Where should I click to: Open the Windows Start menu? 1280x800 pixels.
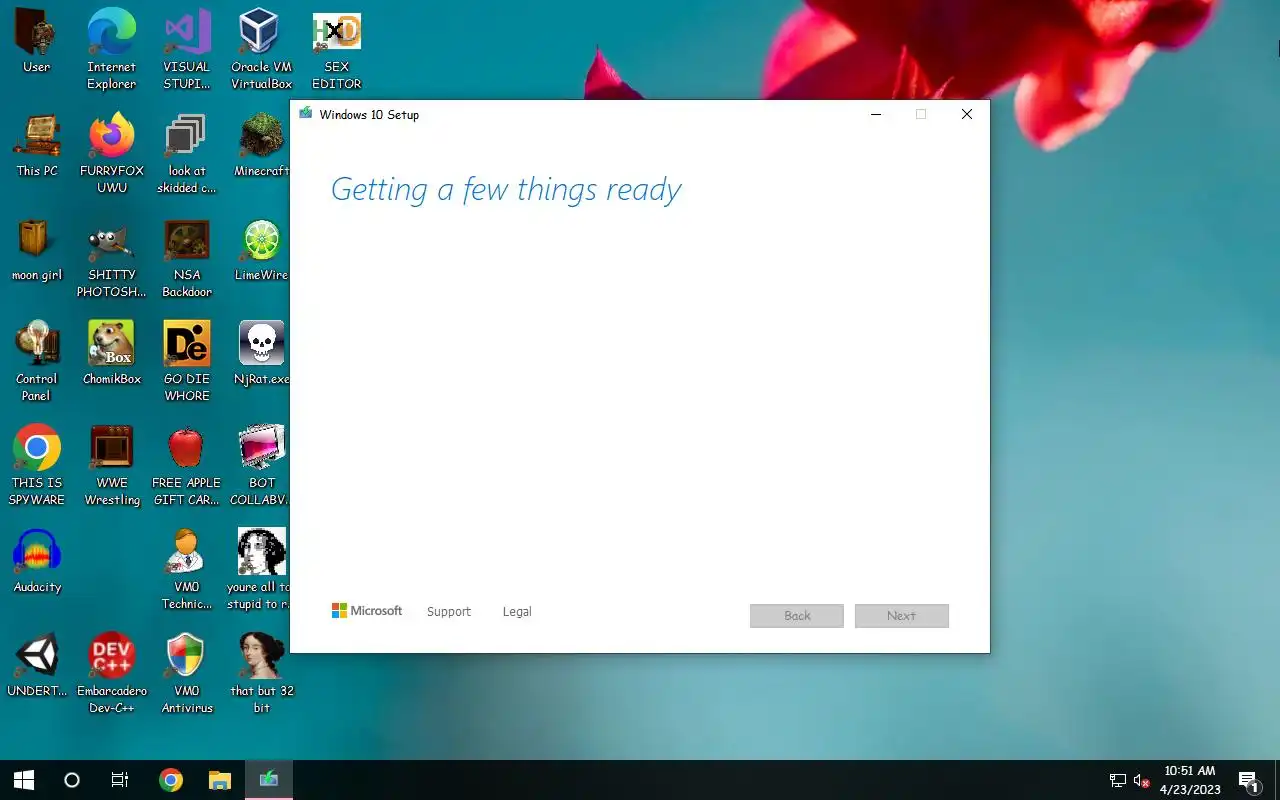coord(24,780)
